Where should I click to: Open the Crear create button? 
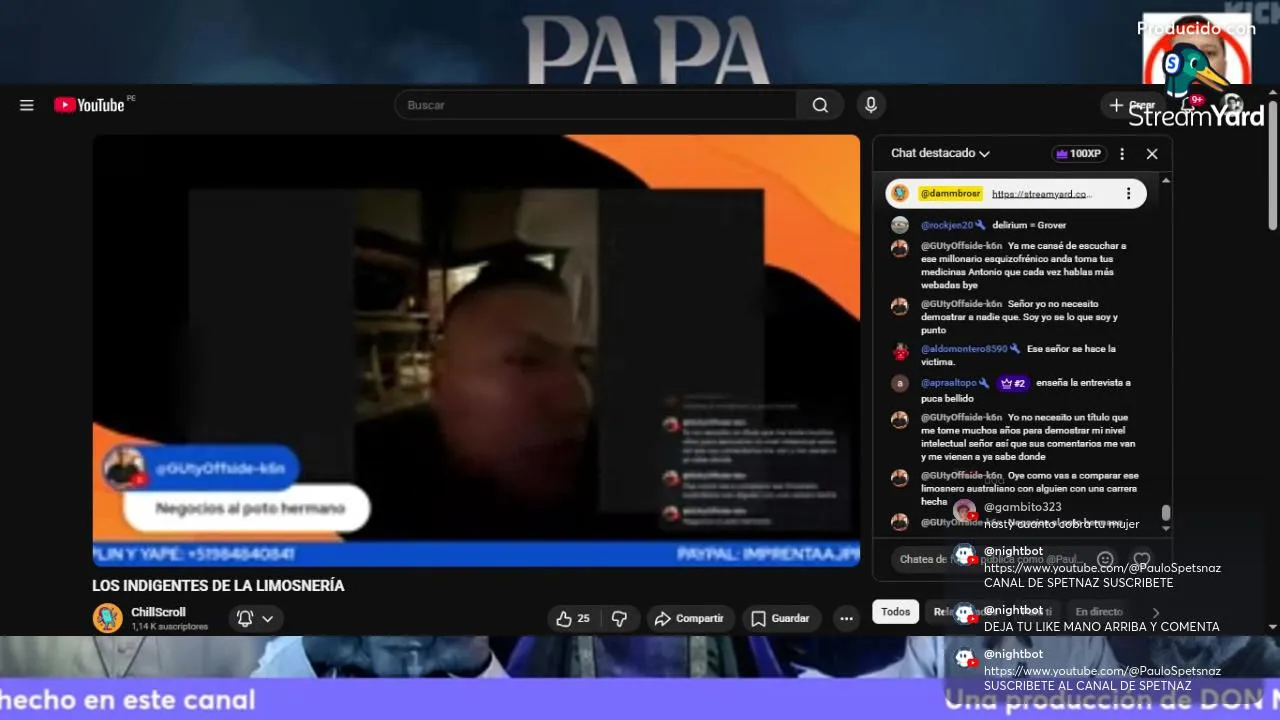tap(1133, 105)
